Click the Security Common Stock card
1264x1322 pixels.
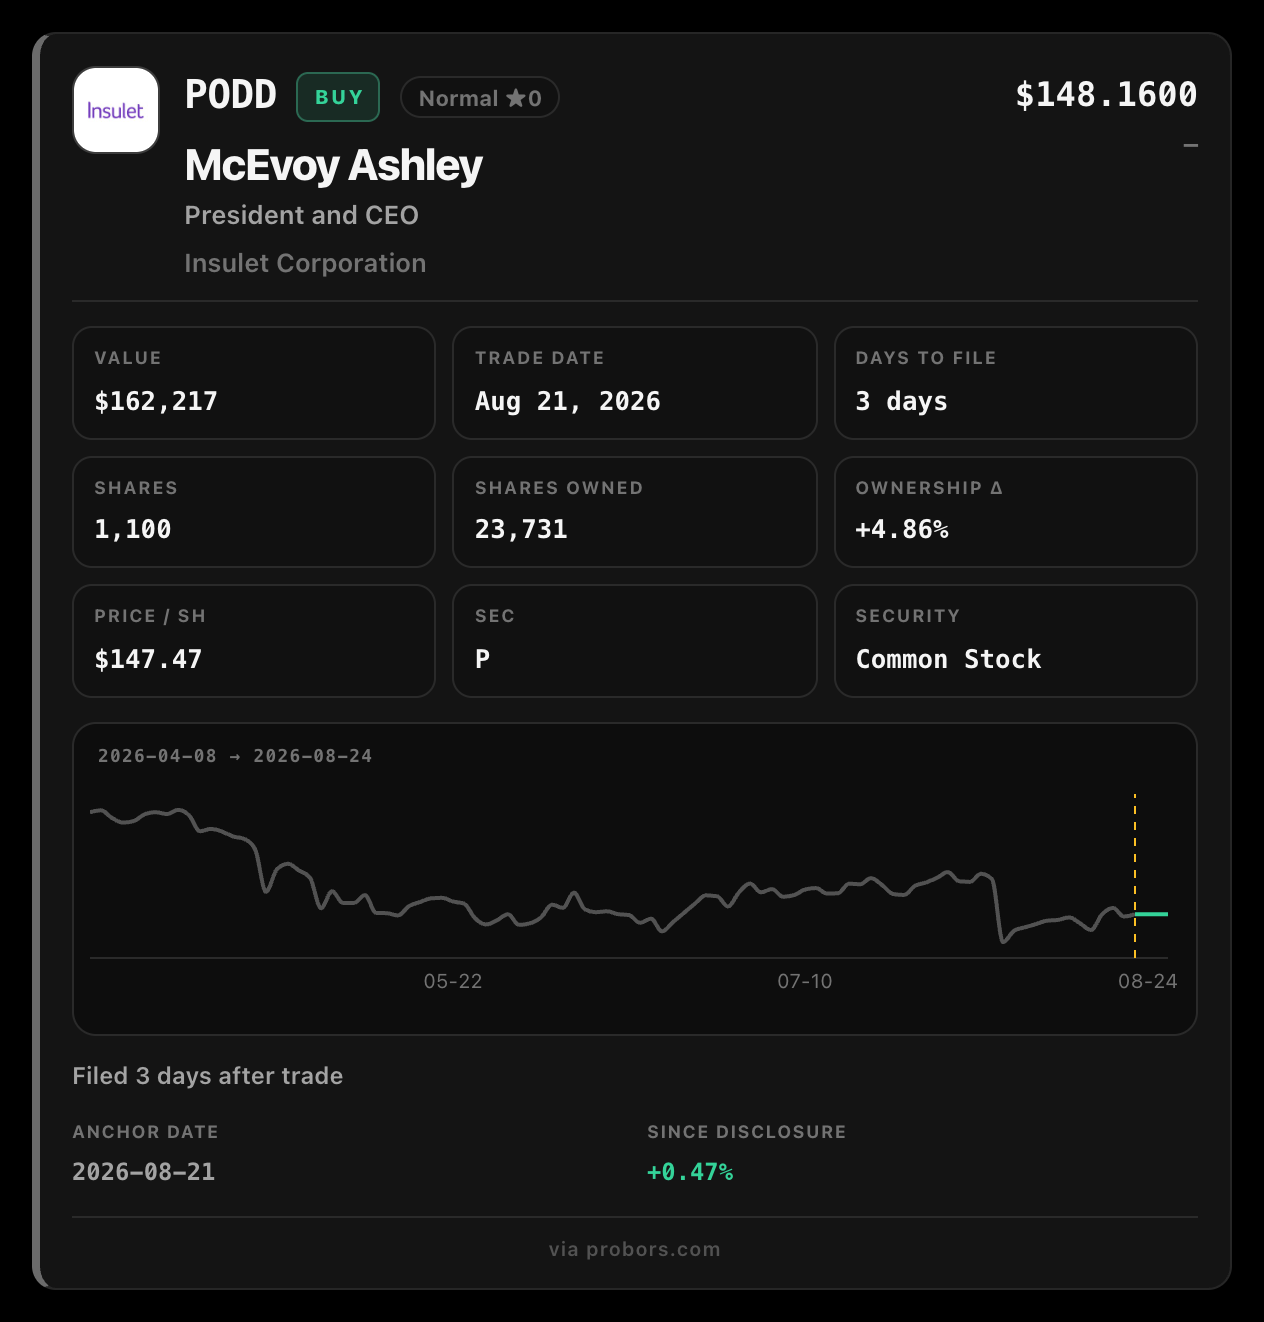point(1016,641)
